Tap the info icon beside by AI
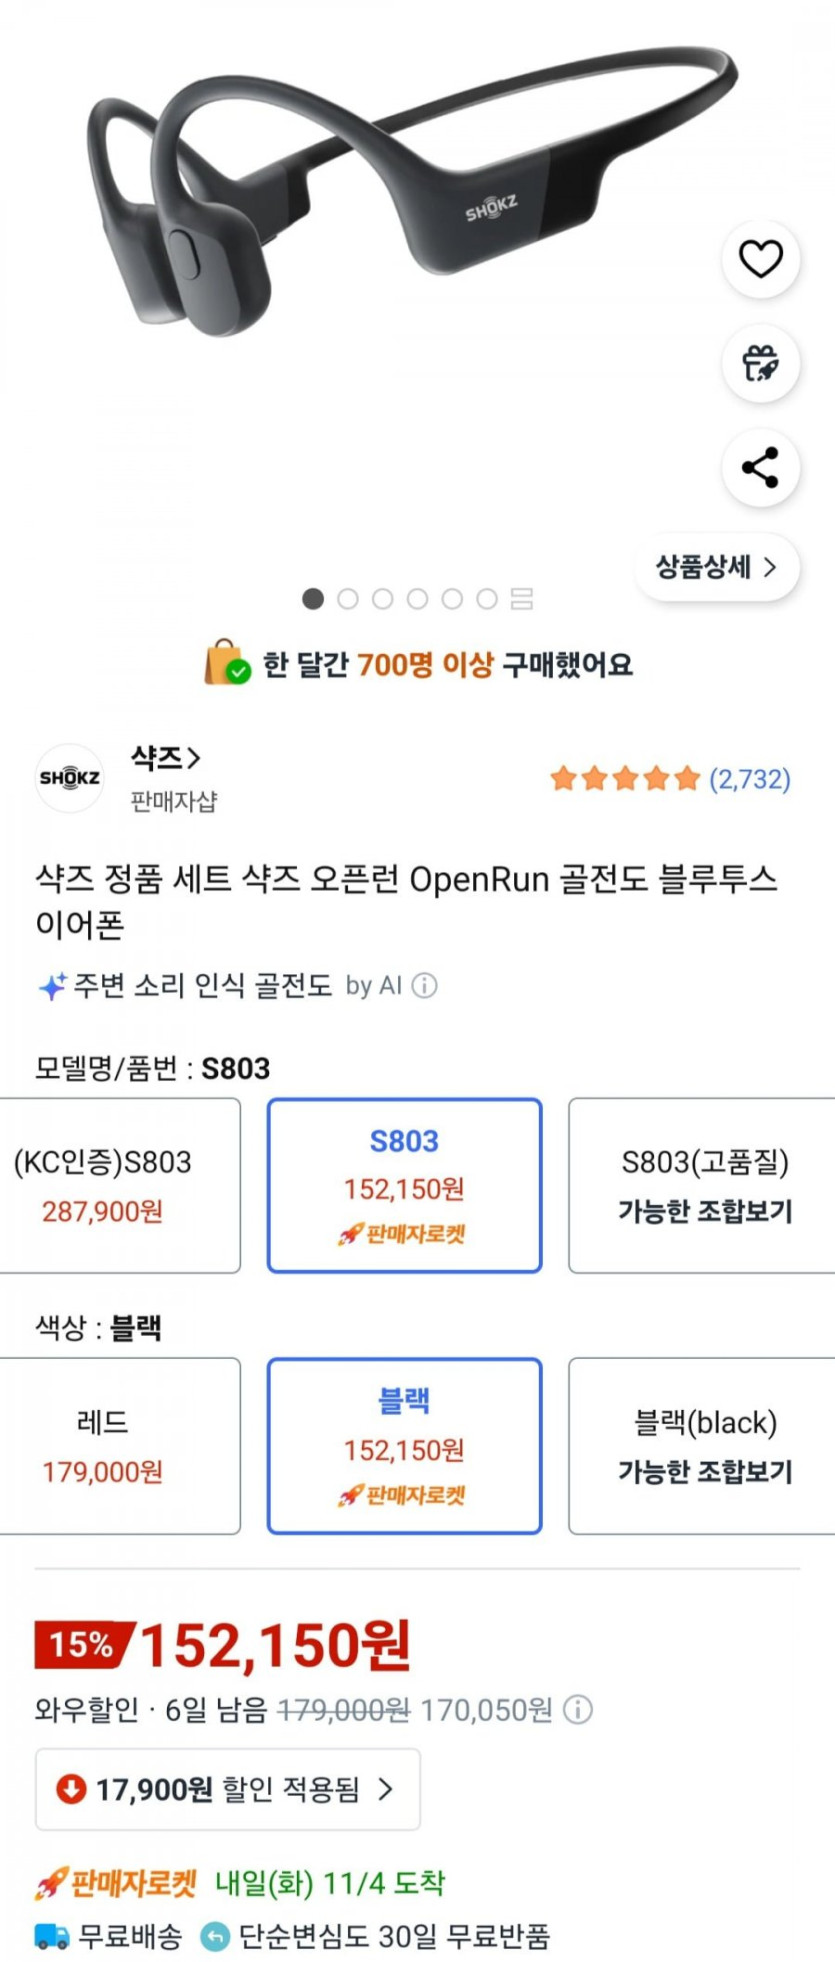Image resolution: width=835 pixels, height=1962 pixels. pyautogui.click(x=425, y=986)
